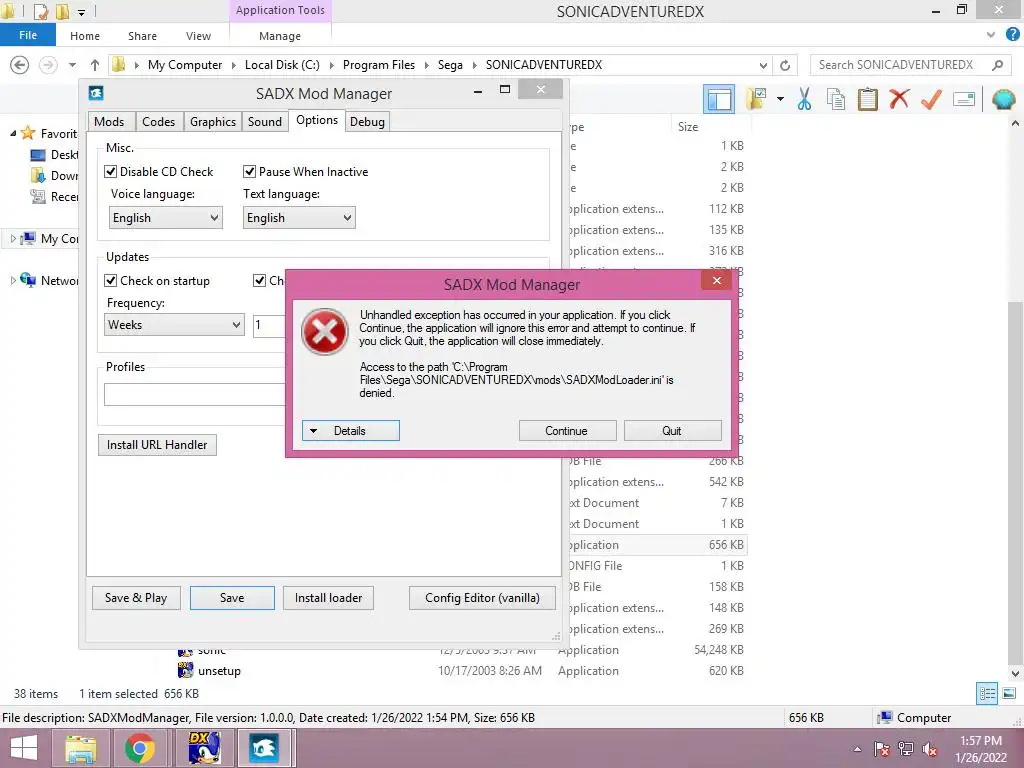Screen dimensions: 1024x768
Task: Click the clipboard Paste icon
Action: tap(867, 99)
